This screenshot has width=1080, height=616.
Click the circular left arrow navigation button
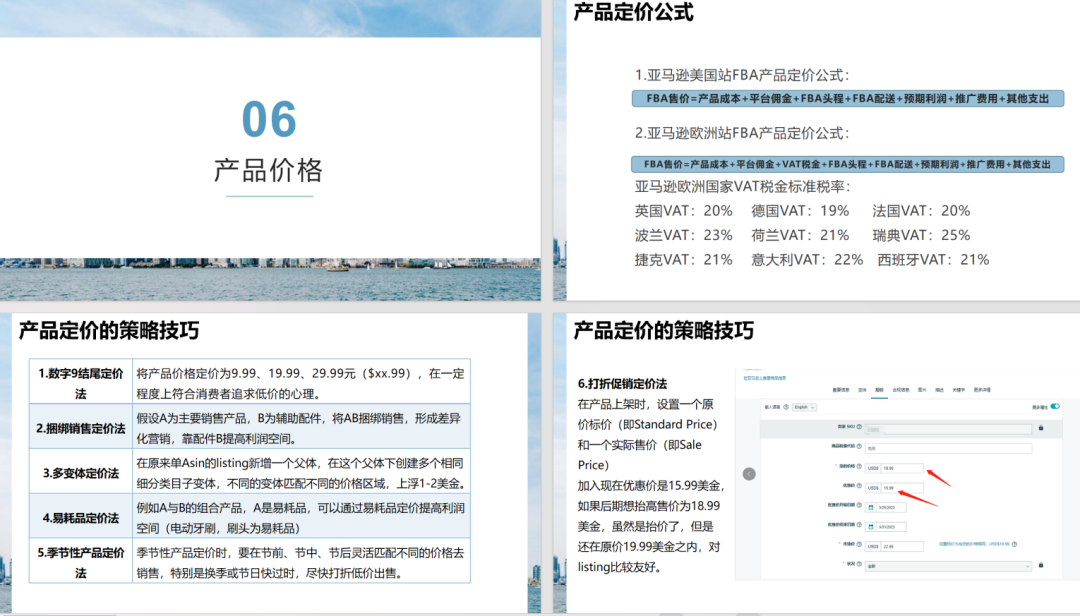(x=748, y=474)
